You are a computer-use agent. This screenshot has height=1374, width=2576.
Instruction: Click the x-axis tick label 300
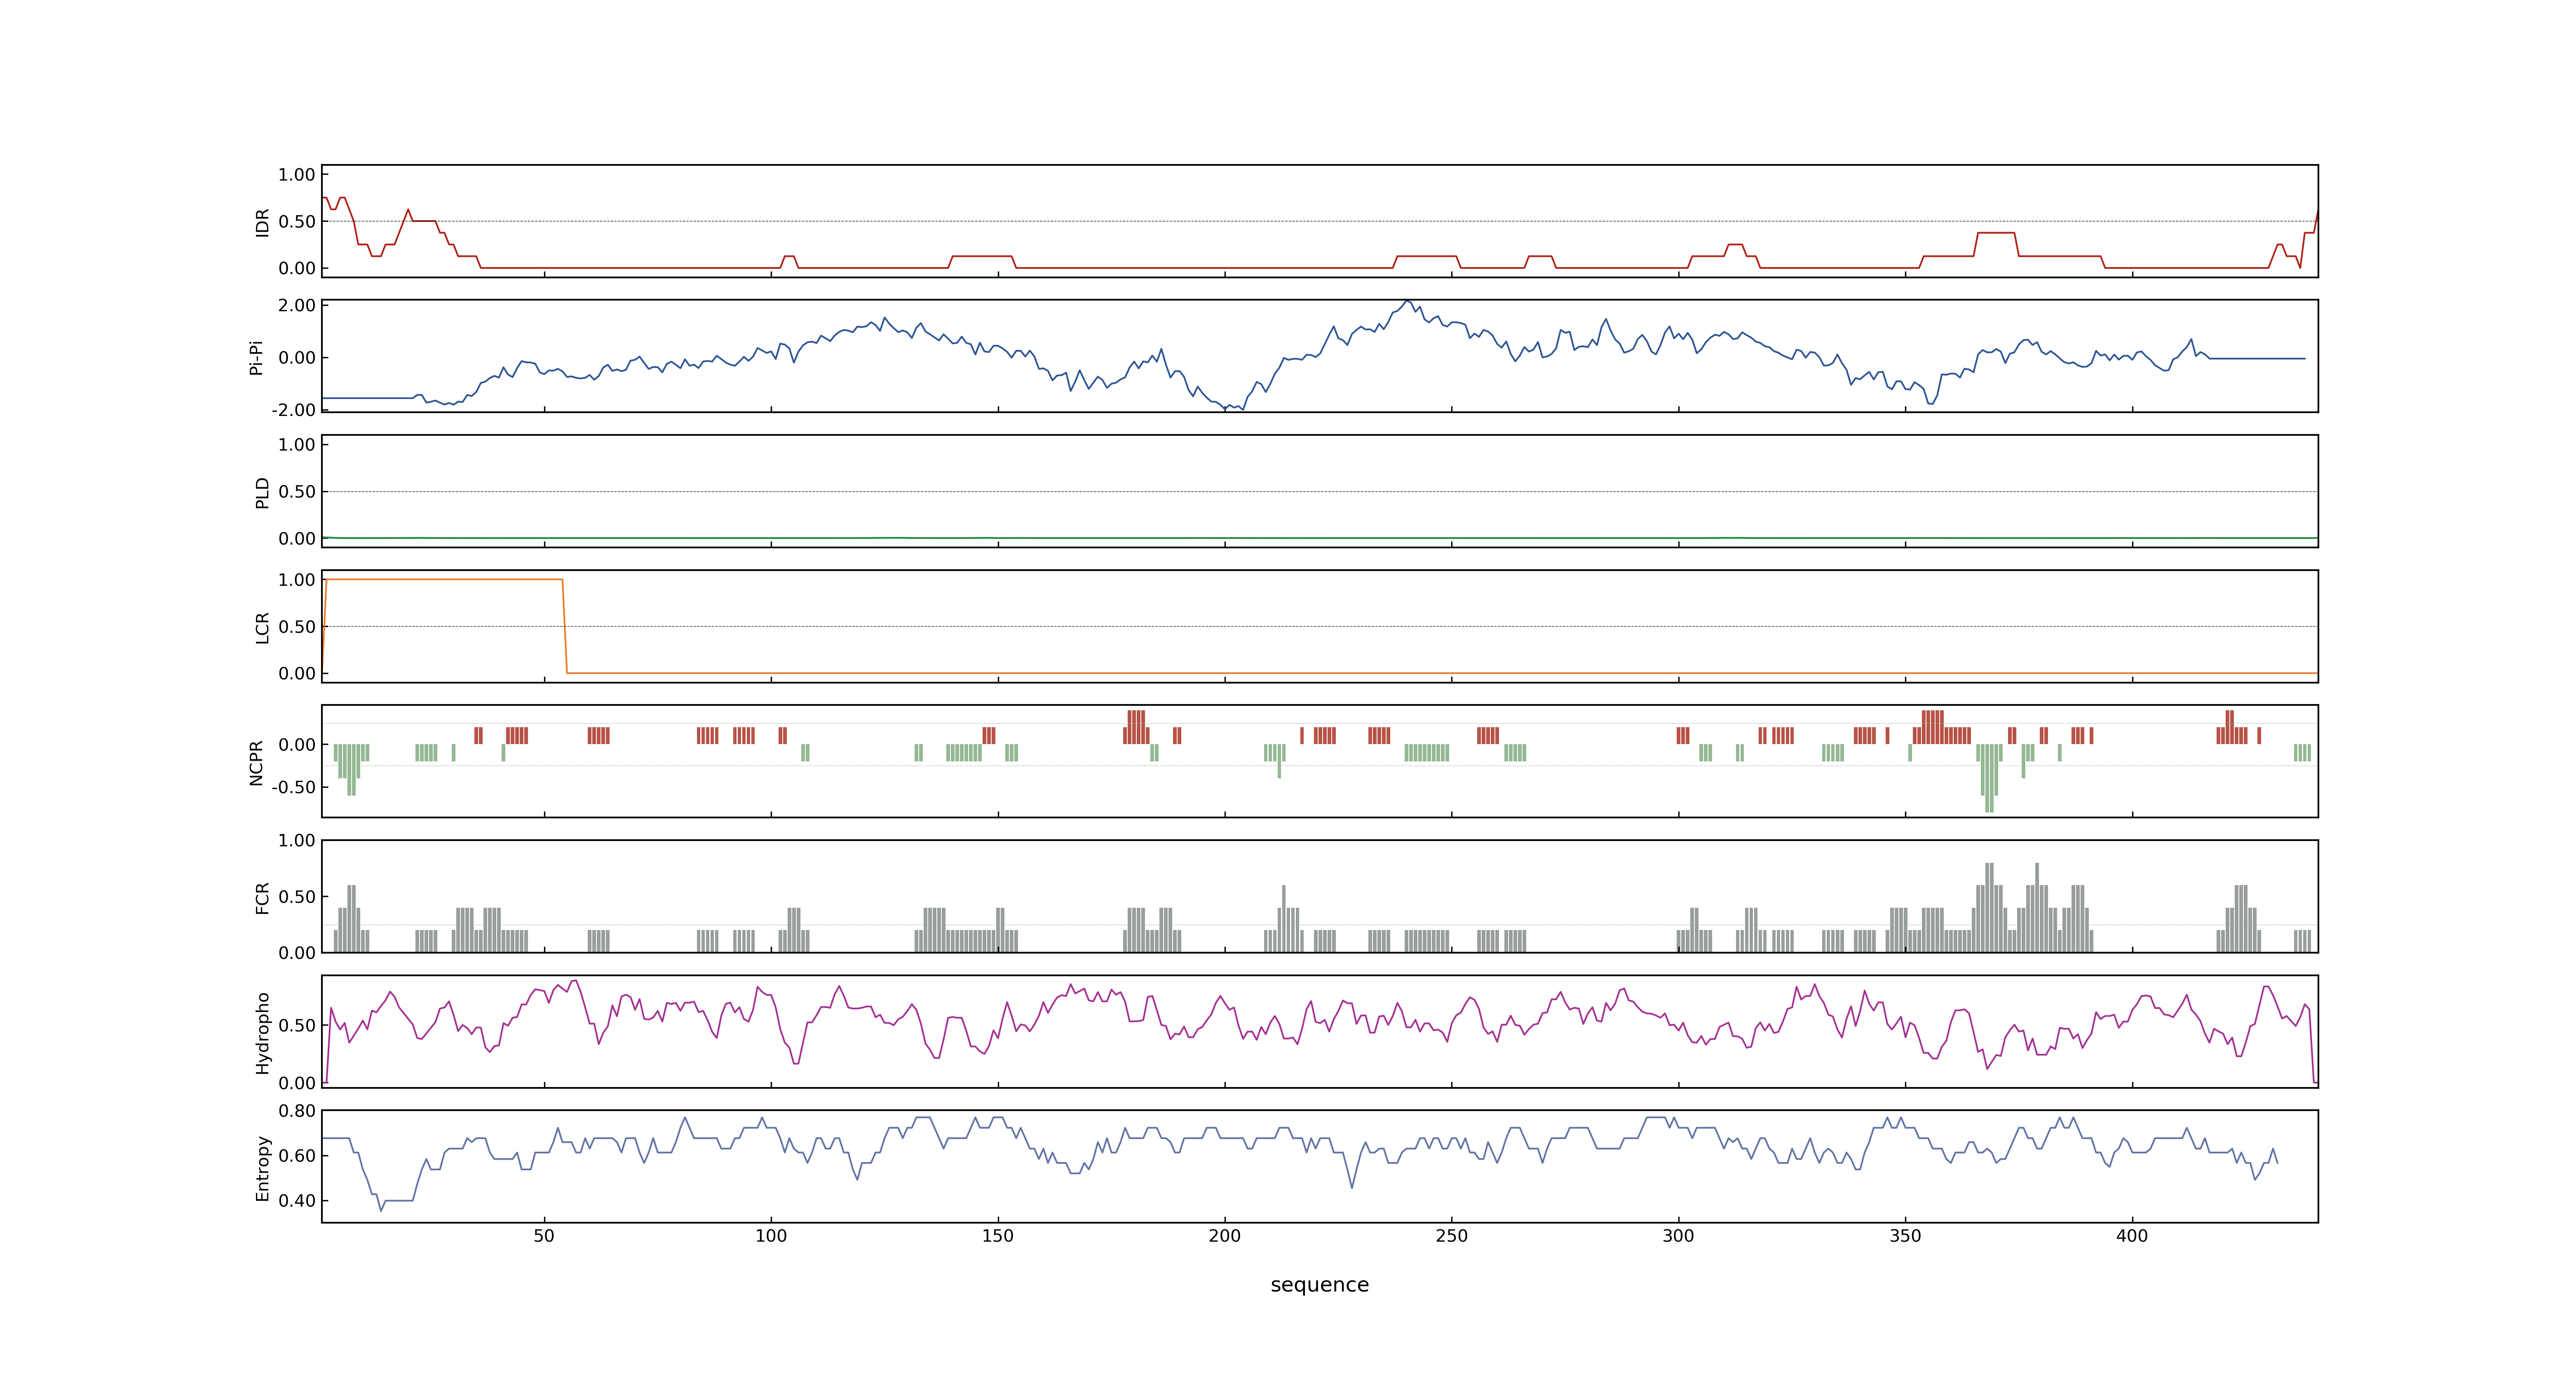[1679, 1236]
